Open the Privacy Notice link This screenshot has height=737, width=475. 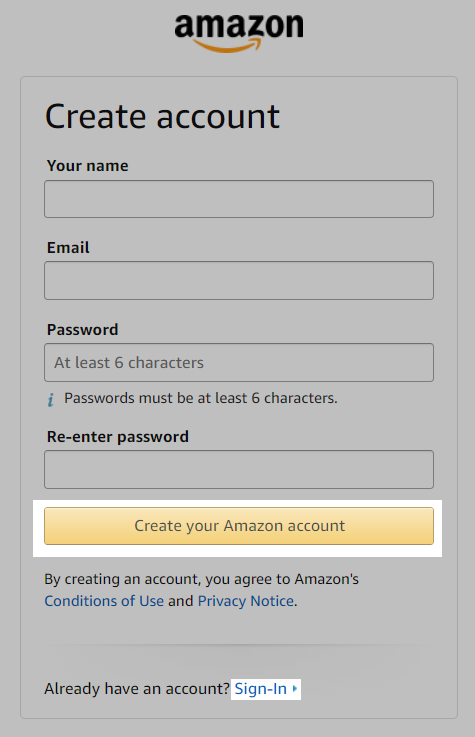pyautogui.click(x=246, y=601)
